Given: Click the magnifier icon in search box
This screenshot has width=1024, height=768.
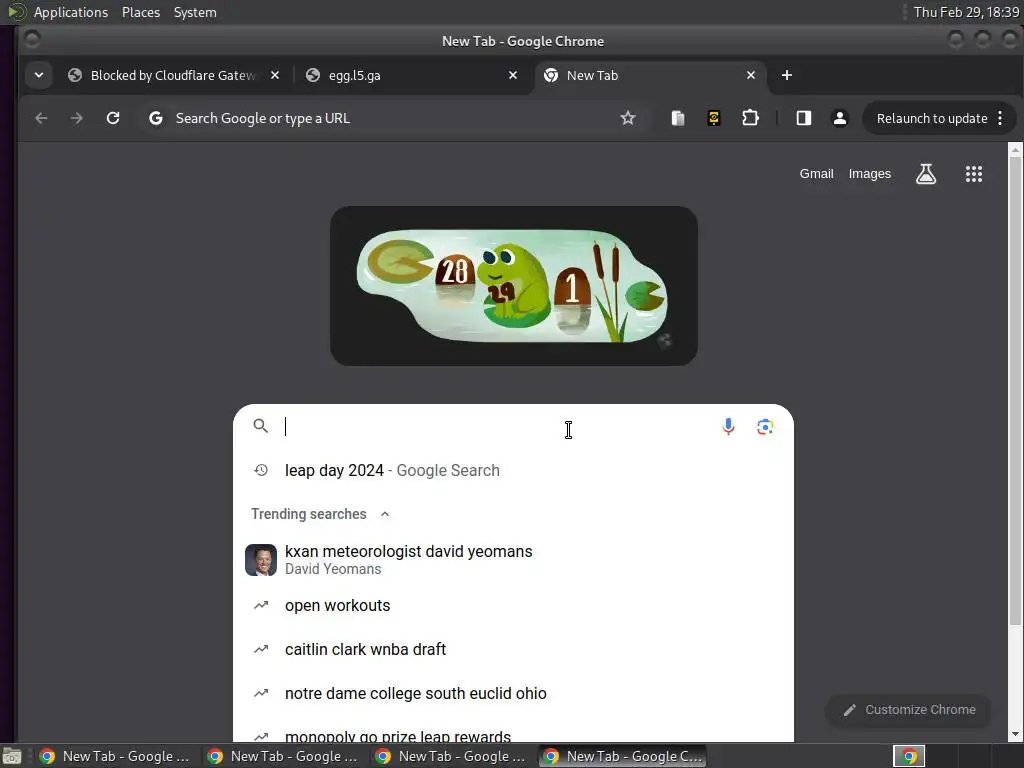Looking at the screenshot, I should pyautogui.click(x=261, y=426).
